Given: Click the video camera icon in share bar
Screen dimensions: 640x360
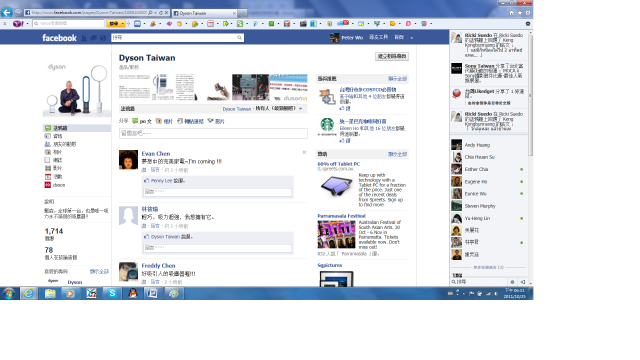Looking at the screenshot, I should pyautogui.click(x=211, y=121).
